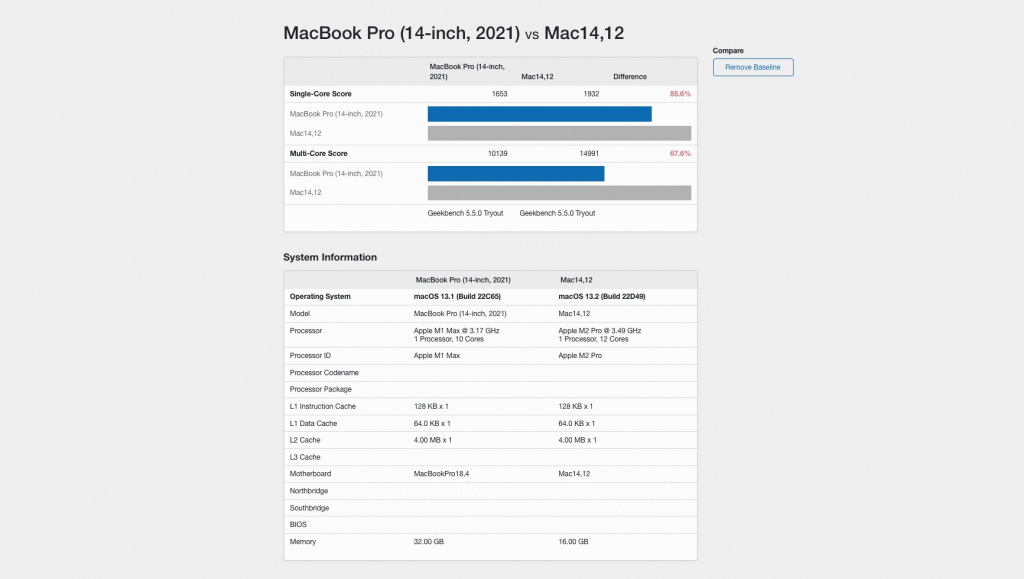
Task: Click the blue multi-core bar for MacBook Pro
Action: tap(516, 174)
